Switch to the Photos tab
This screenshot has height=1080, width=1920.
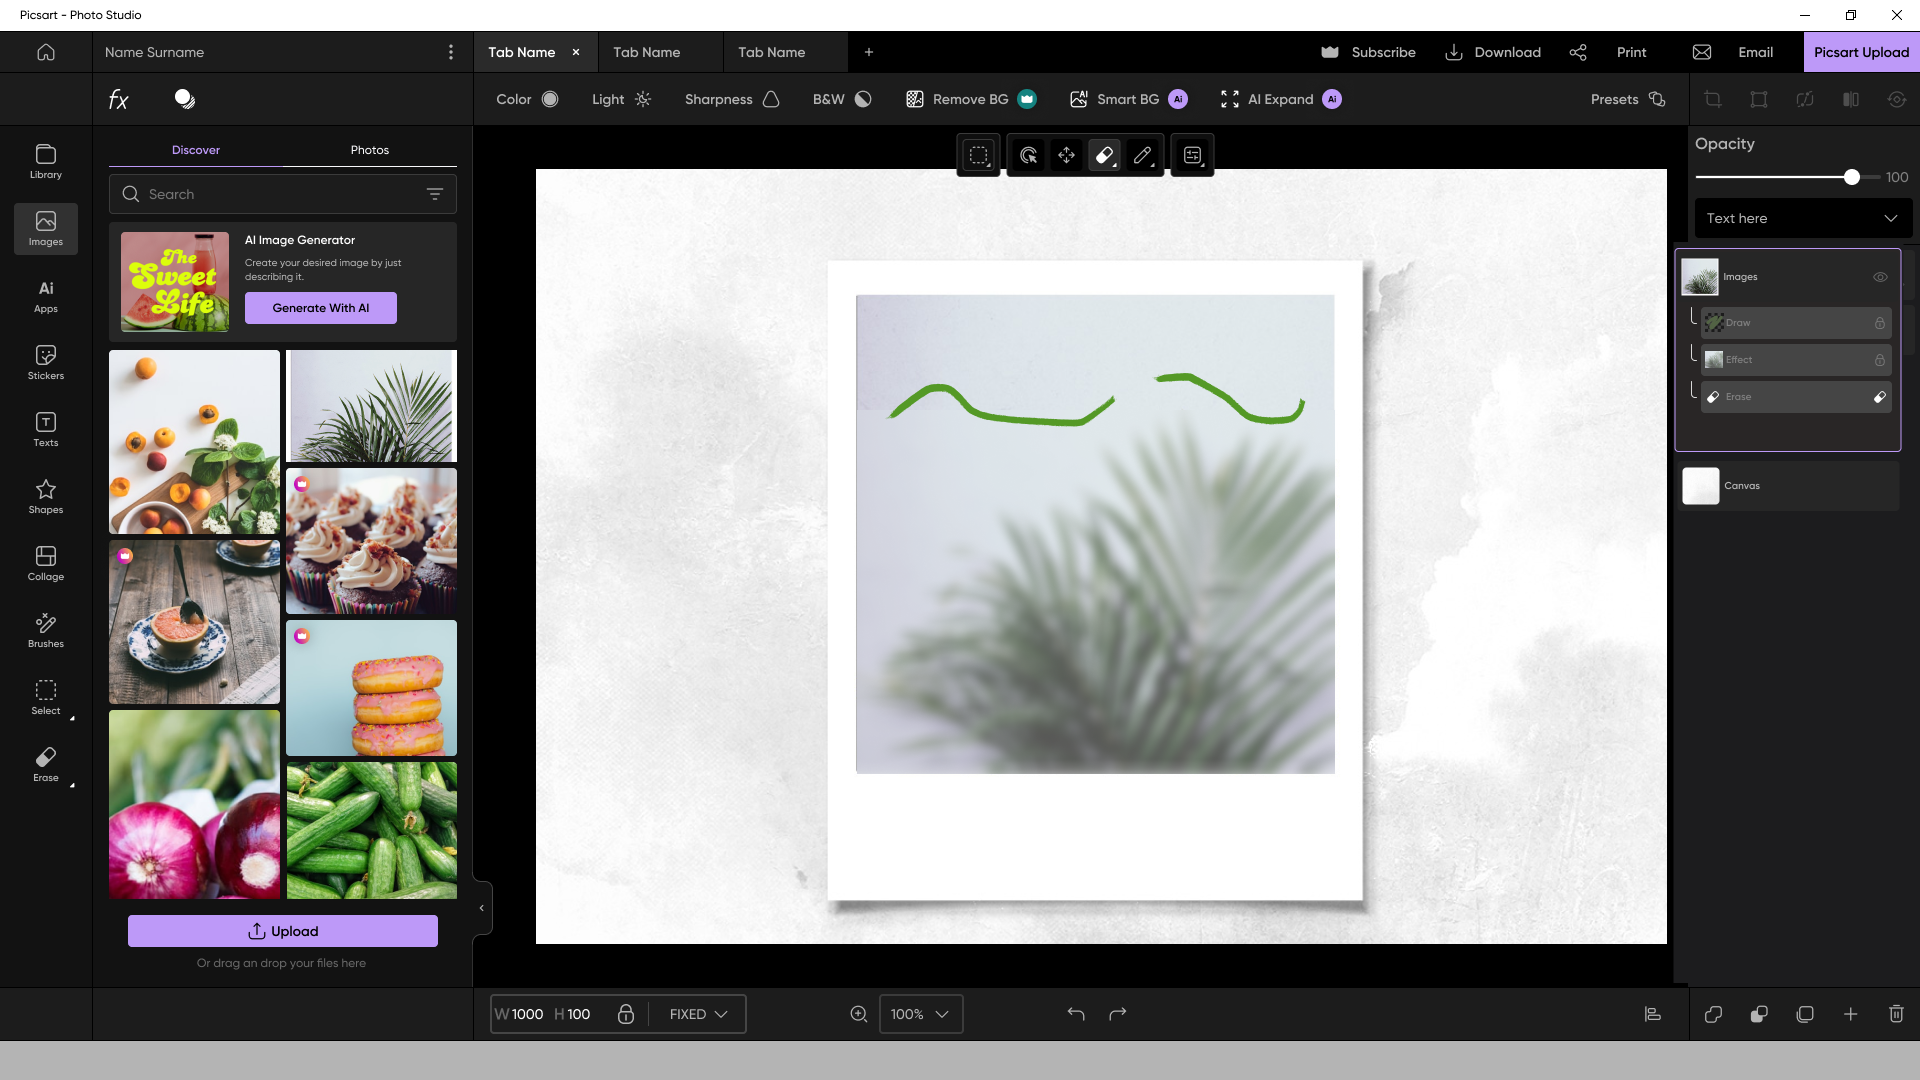(369, 150)
